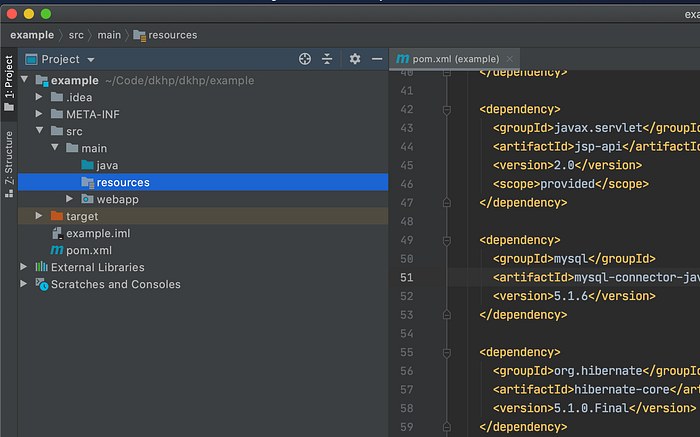Click the Maven pom.xml file icon in tree
The width and height of the screenshot is (700, 437).
[57, 250]
